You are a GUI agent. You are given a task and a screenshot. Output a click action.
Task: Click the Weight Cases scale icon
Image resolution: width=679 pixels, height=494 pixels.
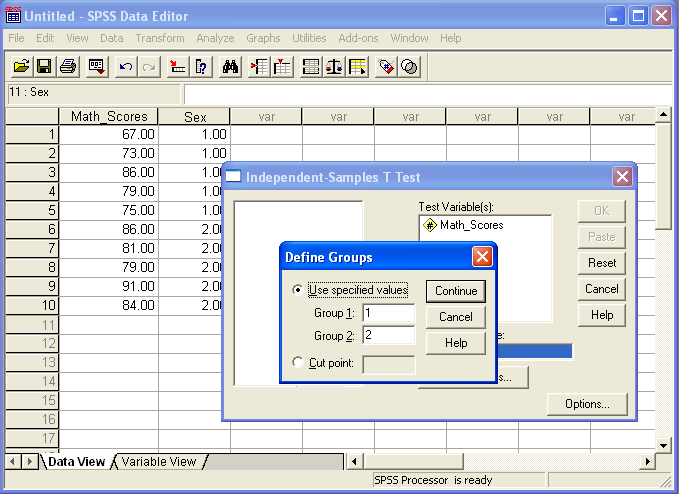click(334, 67)
